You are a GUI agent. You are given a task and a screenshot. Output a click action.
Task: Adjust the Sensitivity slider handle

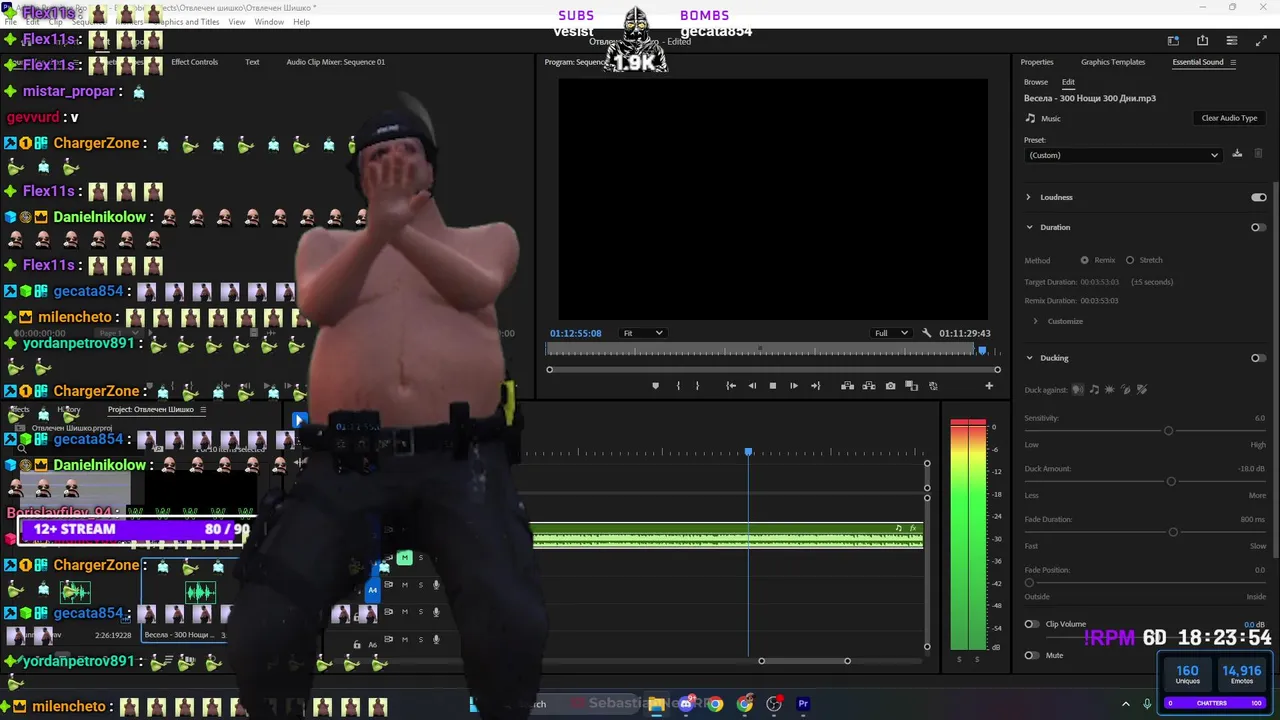[x=1168, y=430]
